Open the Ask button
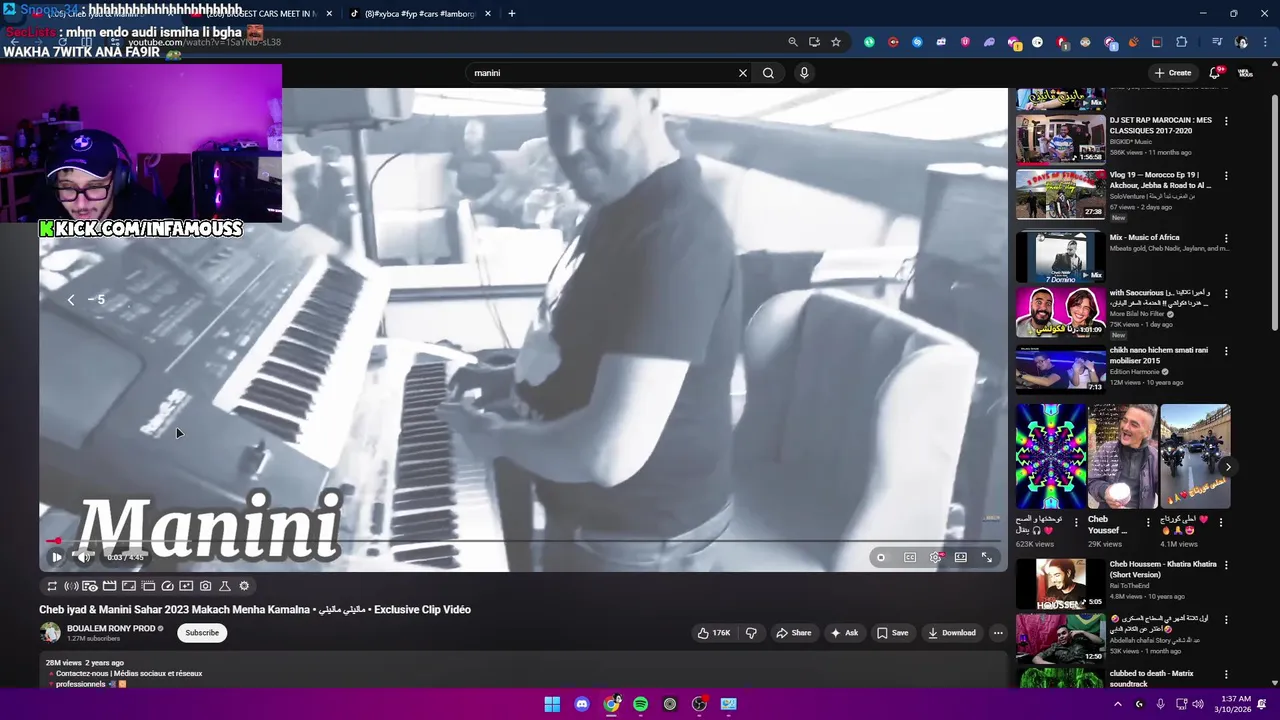This screenshot has height=720, width=1280. coord(844,633)
